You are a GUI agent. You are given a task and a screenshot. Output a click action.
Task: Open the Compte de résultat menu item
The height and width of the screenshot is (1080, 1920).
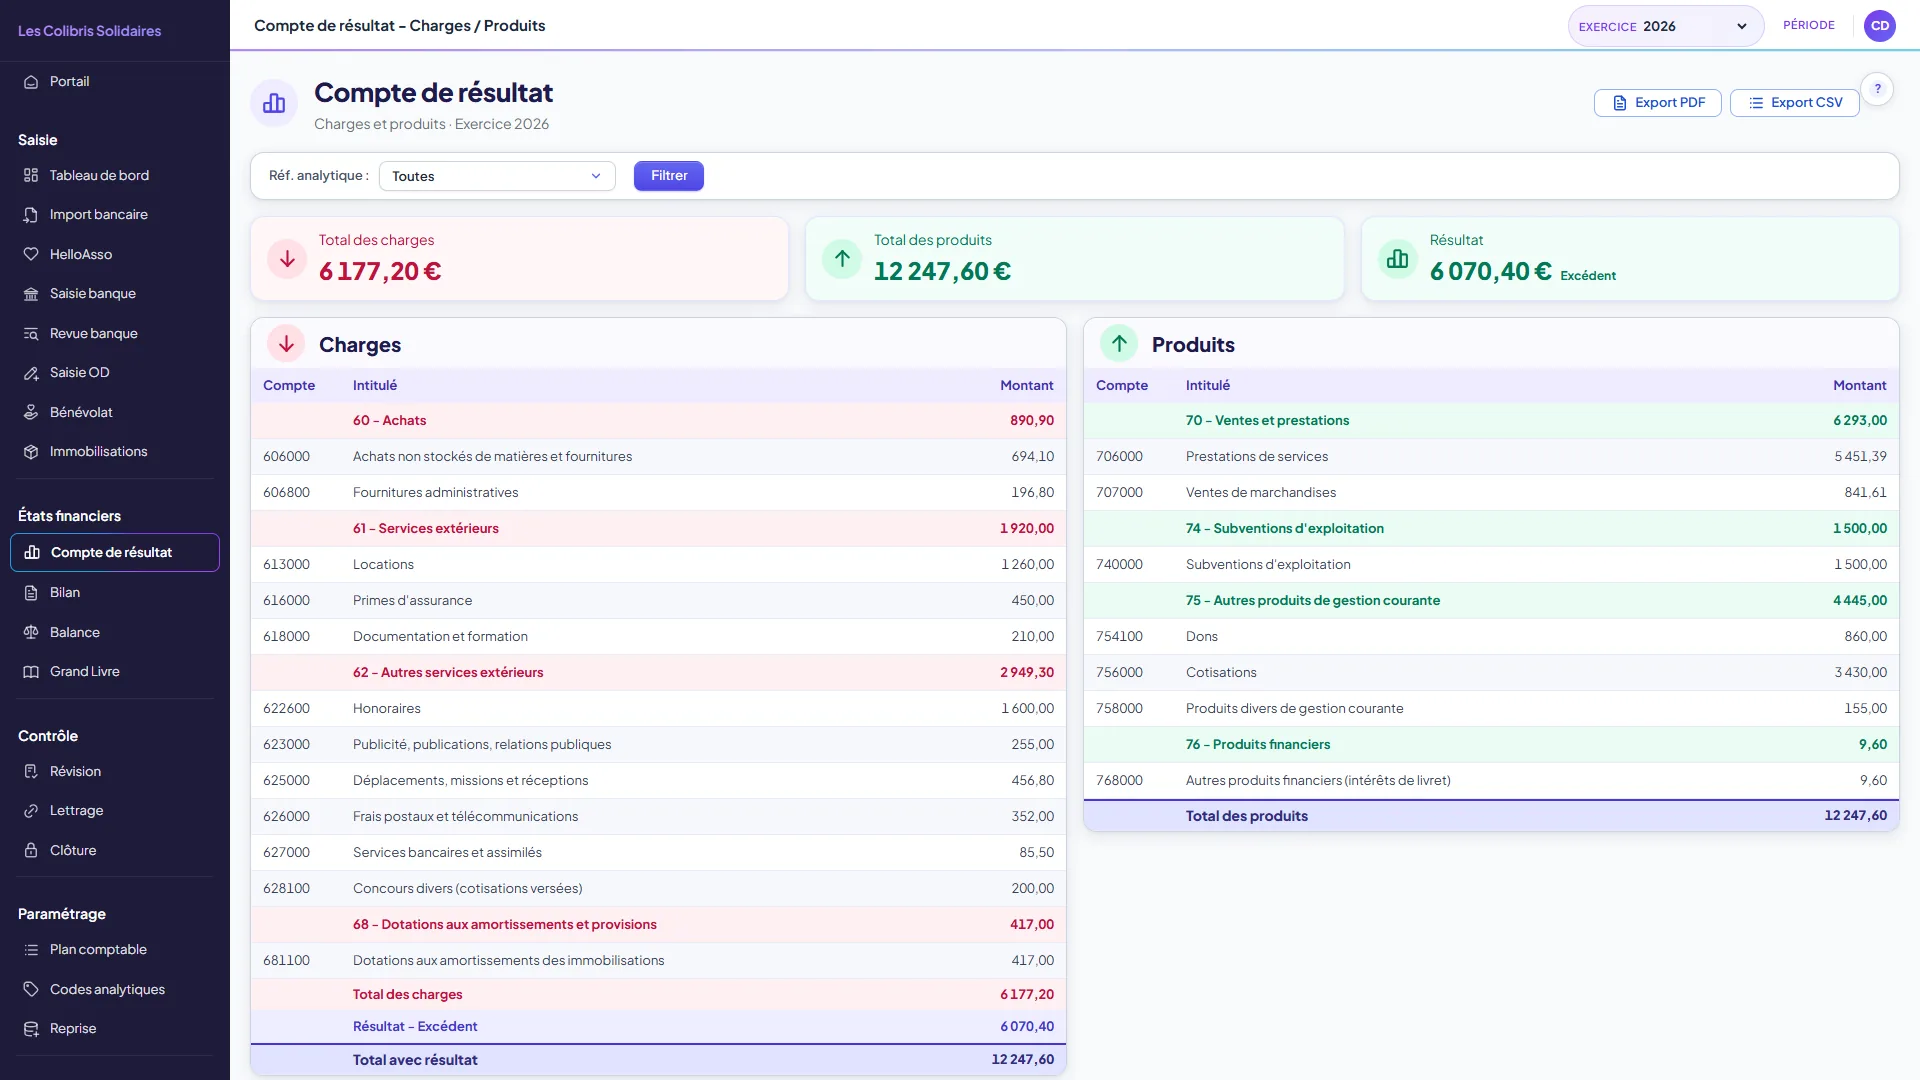115,553
